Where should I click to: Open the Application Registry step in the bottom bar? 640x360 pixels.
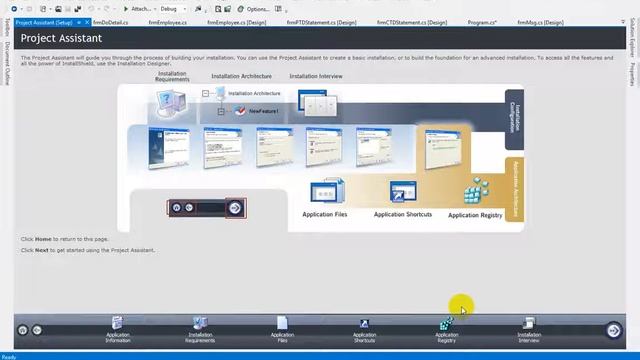[447, 330]
